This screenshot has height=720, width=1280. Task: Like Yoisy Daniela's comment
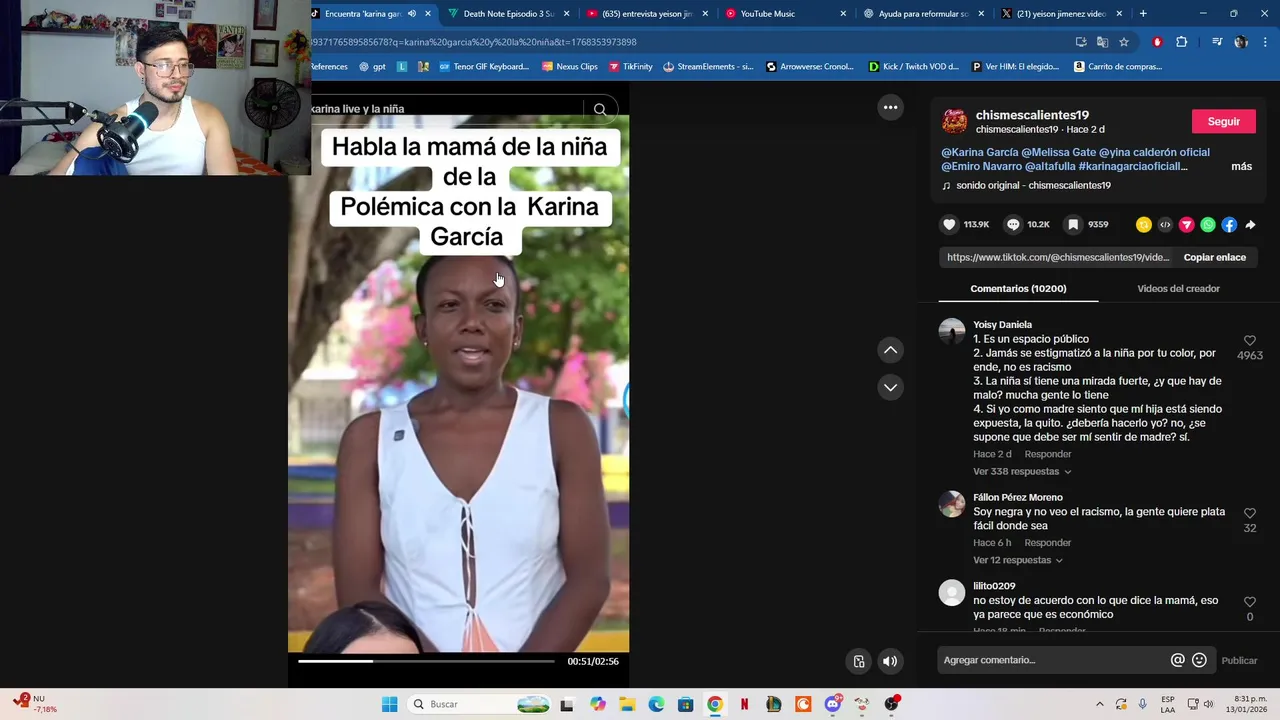(x=1249, y=341)
